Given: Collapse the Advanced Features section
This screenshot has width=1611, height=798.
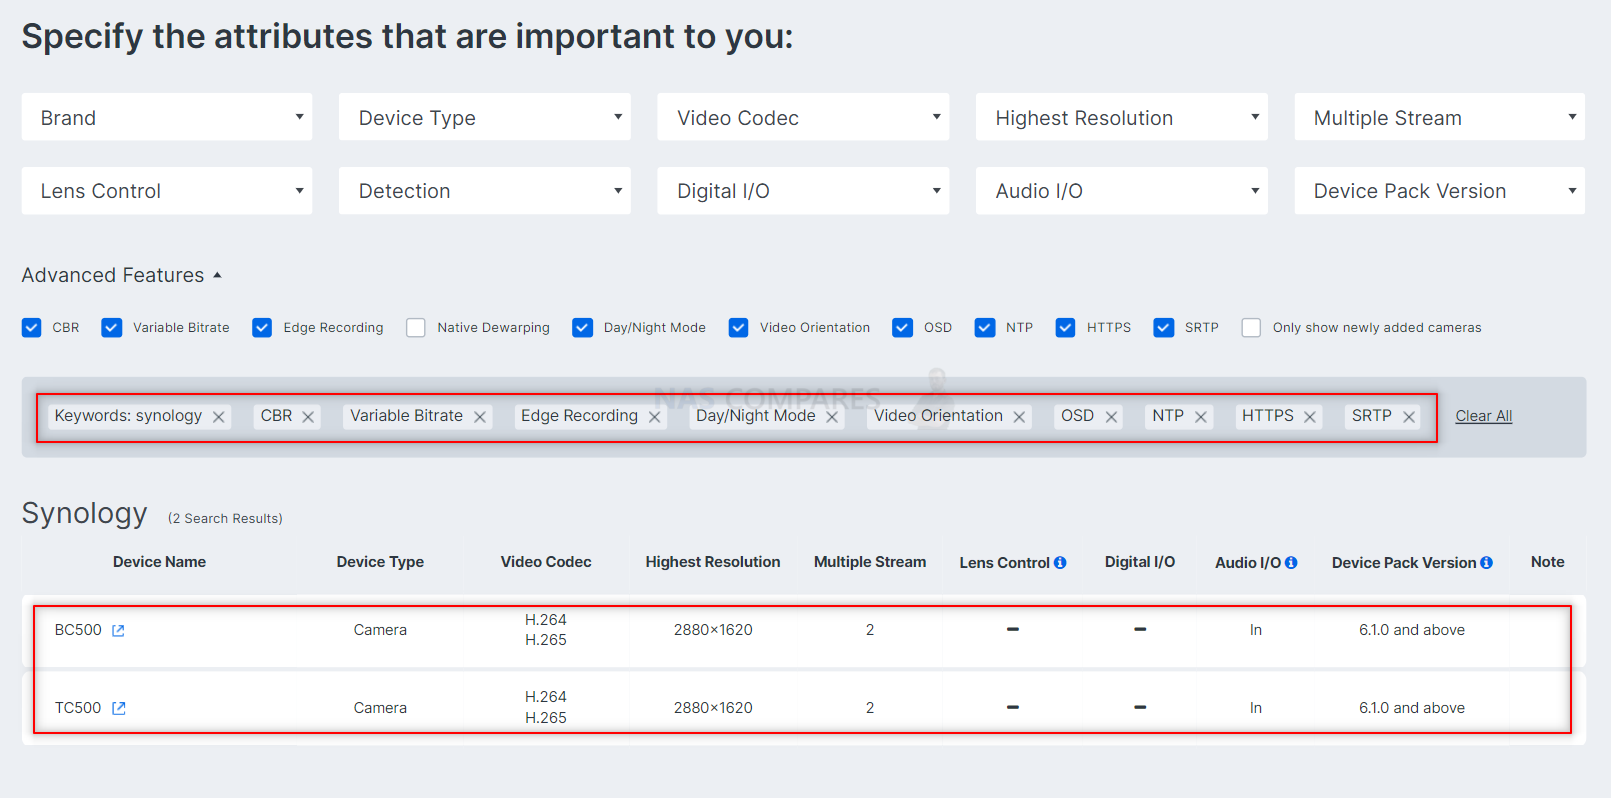Looking at the screenshot, I should tap(122, 275).
